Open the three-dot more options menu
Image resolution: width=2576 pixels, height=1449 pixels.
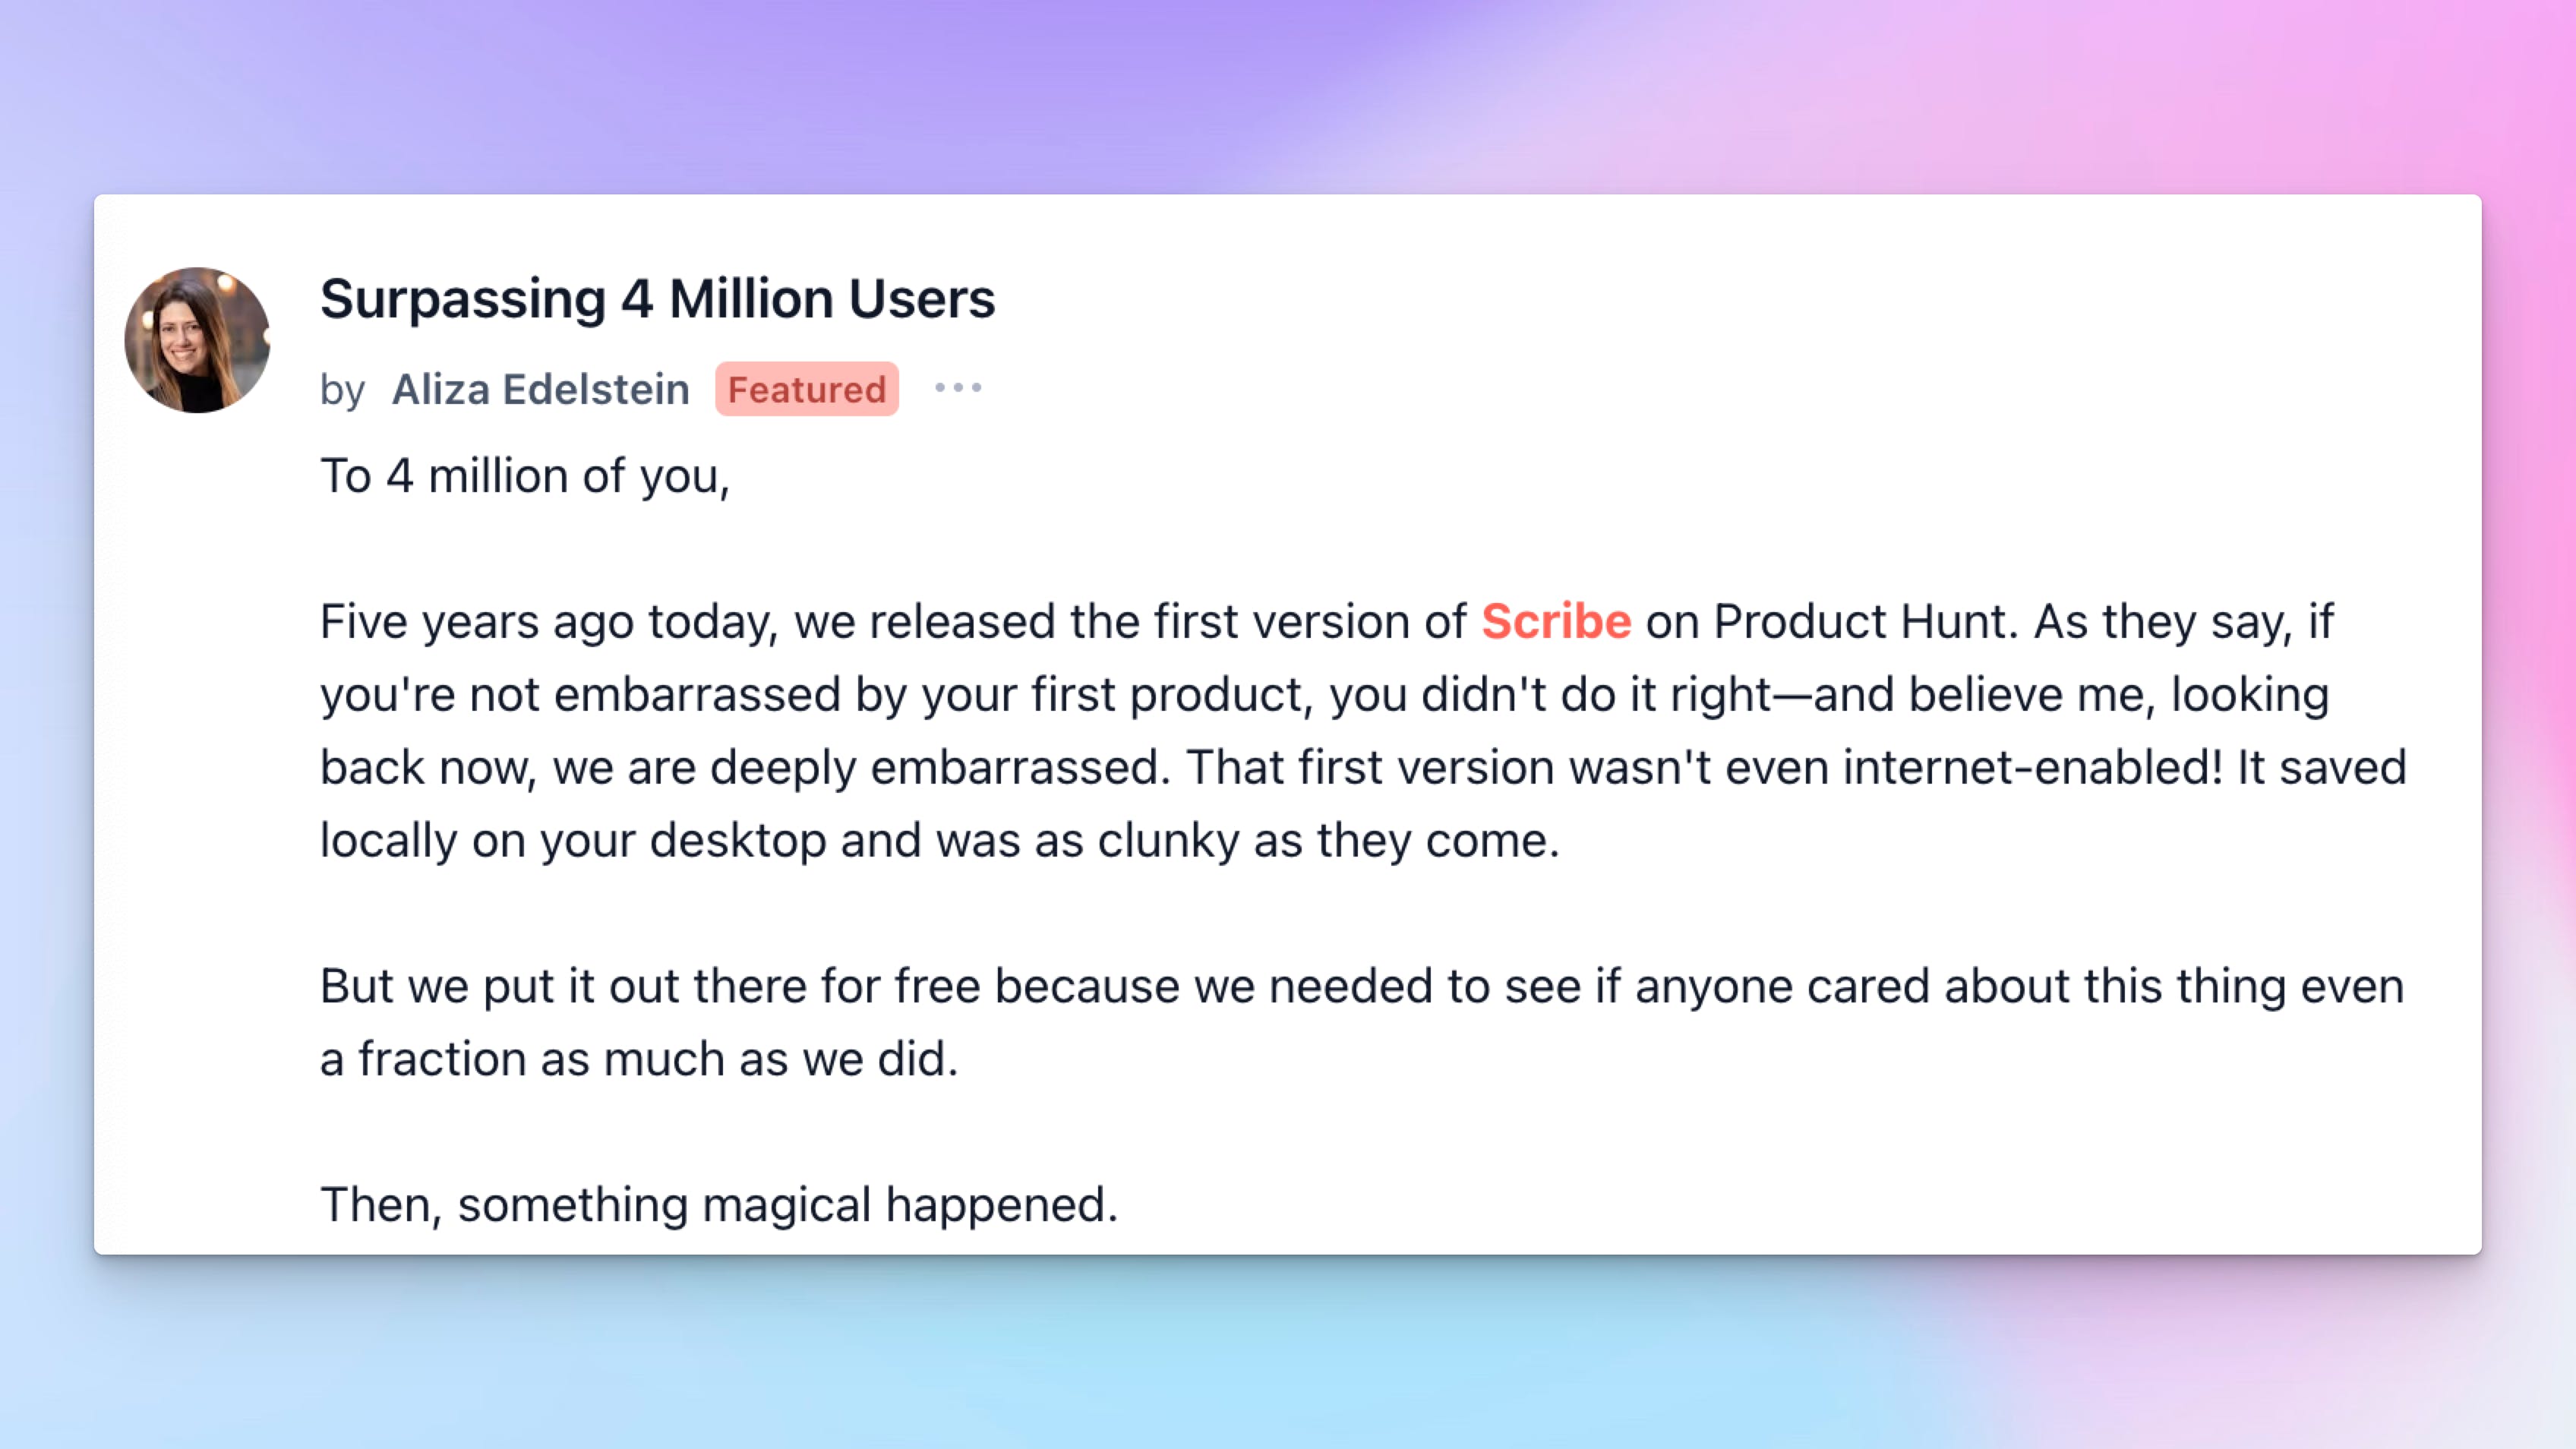coord(958,388)
